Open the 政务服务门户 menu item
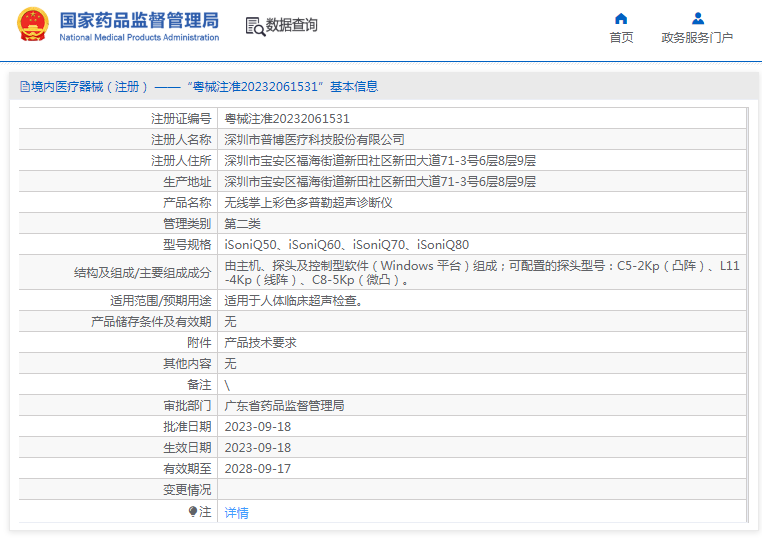The width and height of the screenshot is (762, 546). point(697,38)
